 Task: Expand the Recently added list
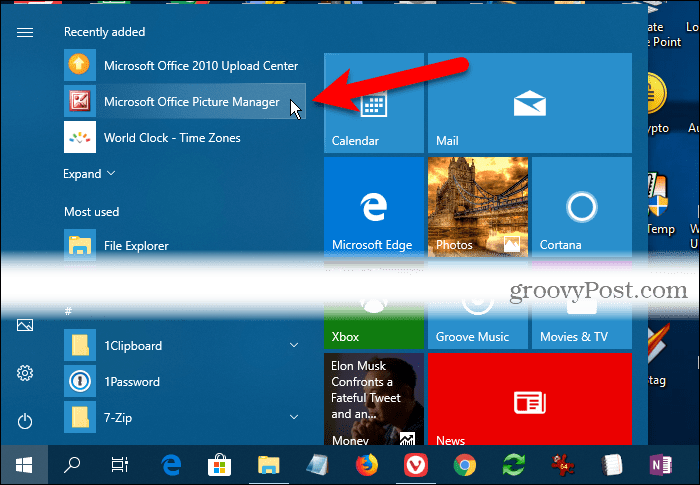tap(89, 174)
